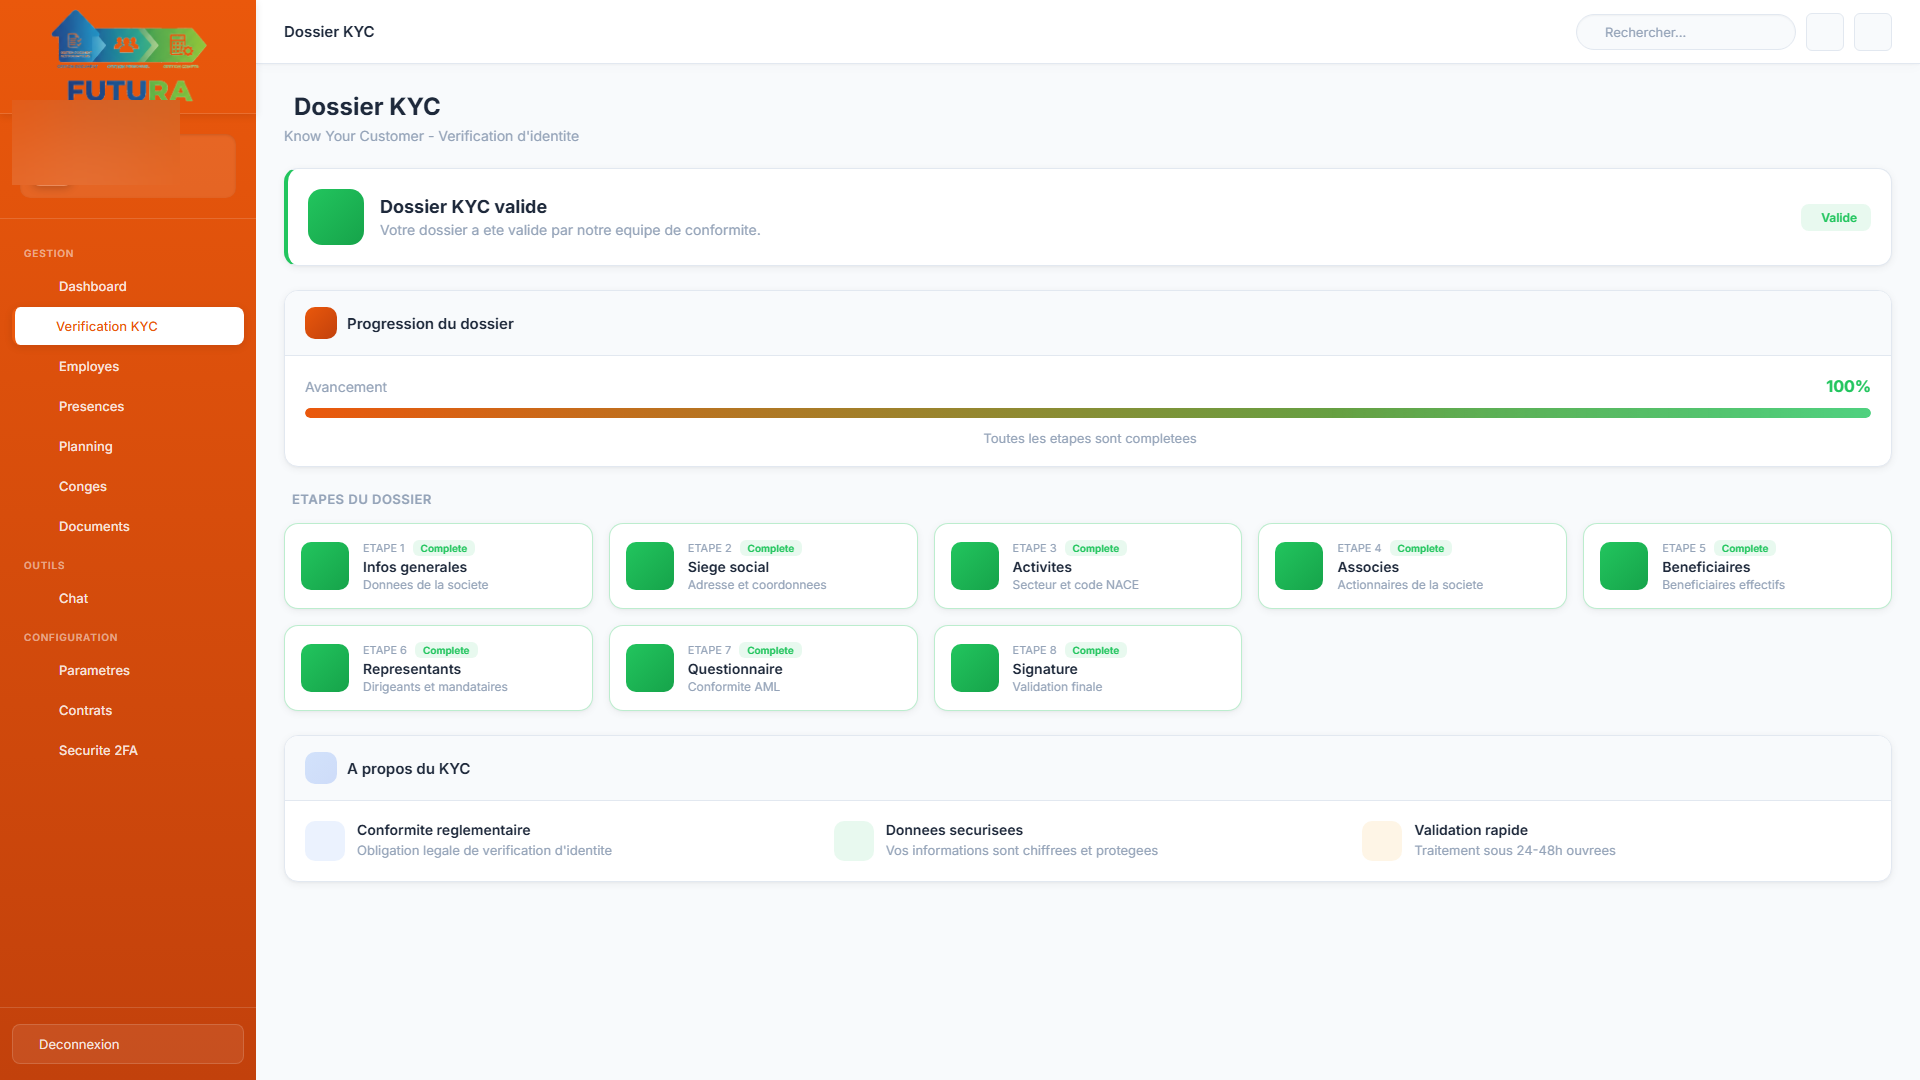Click the blue A propos du KYC icon
Screen dimensions: 1920x1080
click(321, 768)
